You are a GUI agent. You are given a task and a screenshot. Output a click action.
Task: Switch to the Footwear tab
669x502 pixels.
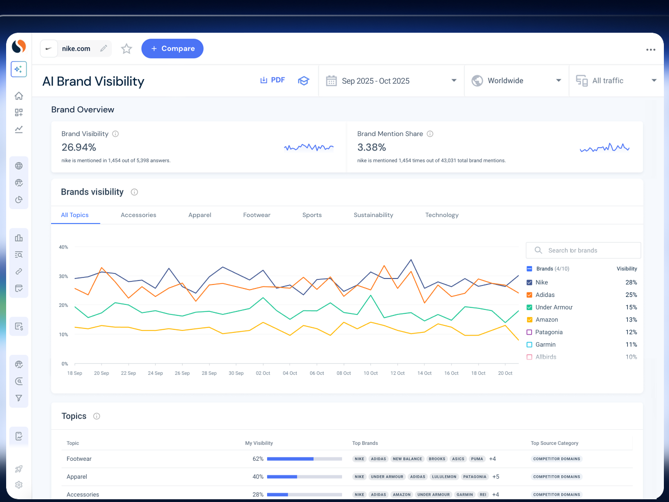[256, 215]
